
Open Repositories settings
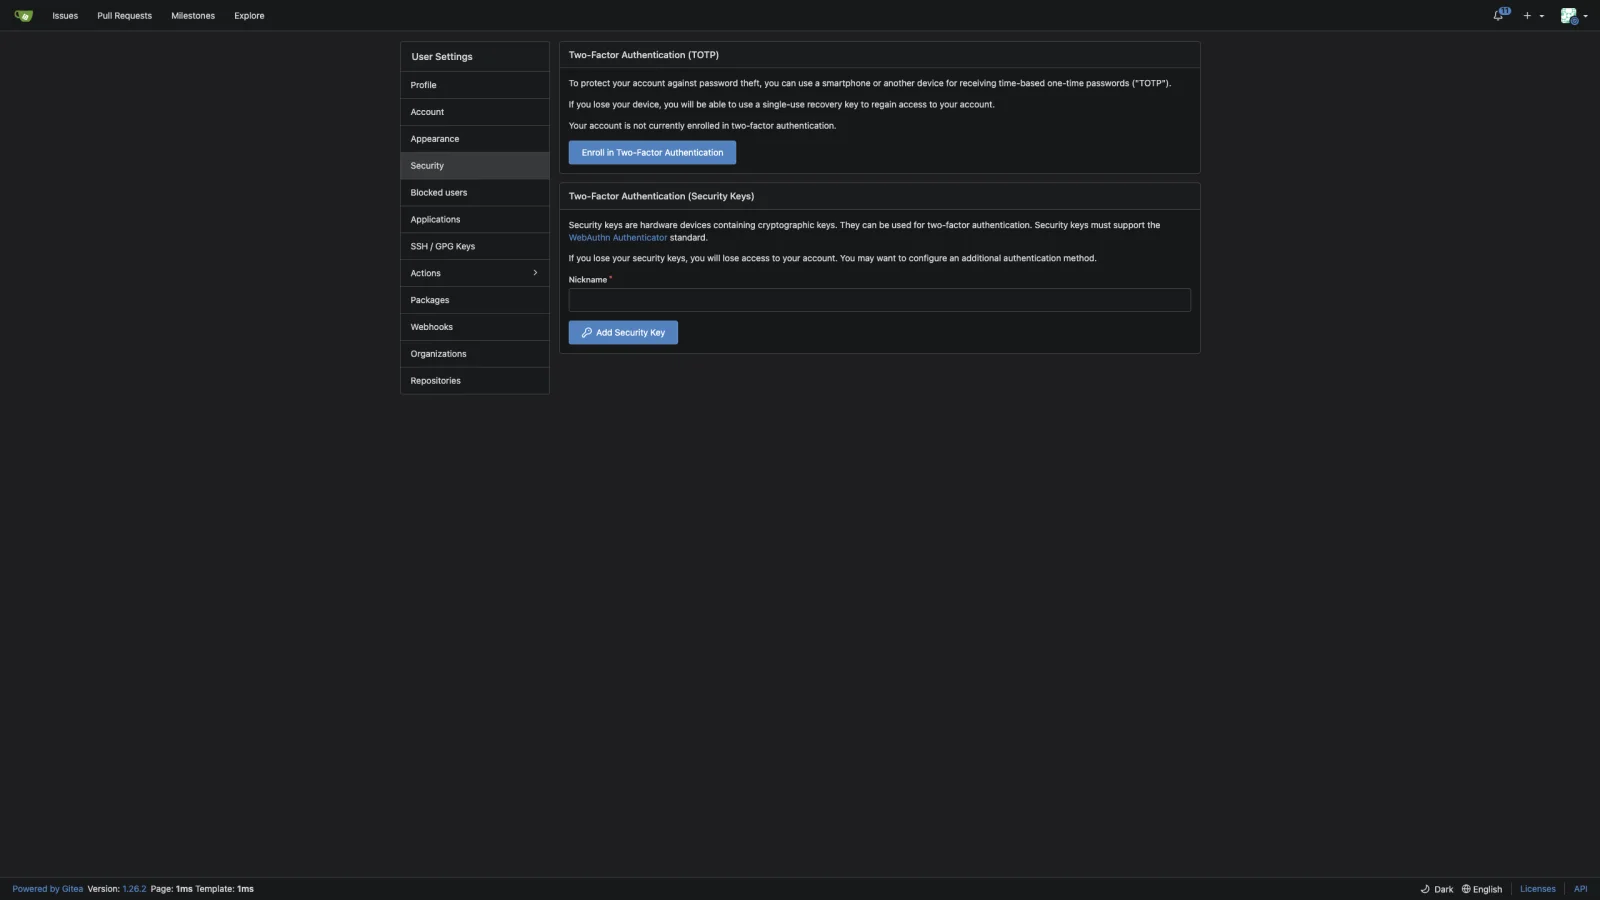(475, 381)
